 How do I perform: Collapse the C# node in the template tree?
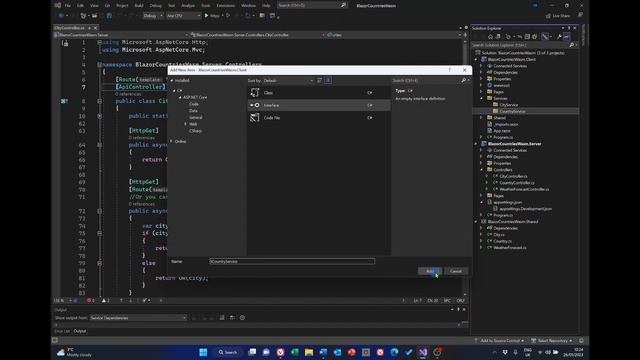174,91
